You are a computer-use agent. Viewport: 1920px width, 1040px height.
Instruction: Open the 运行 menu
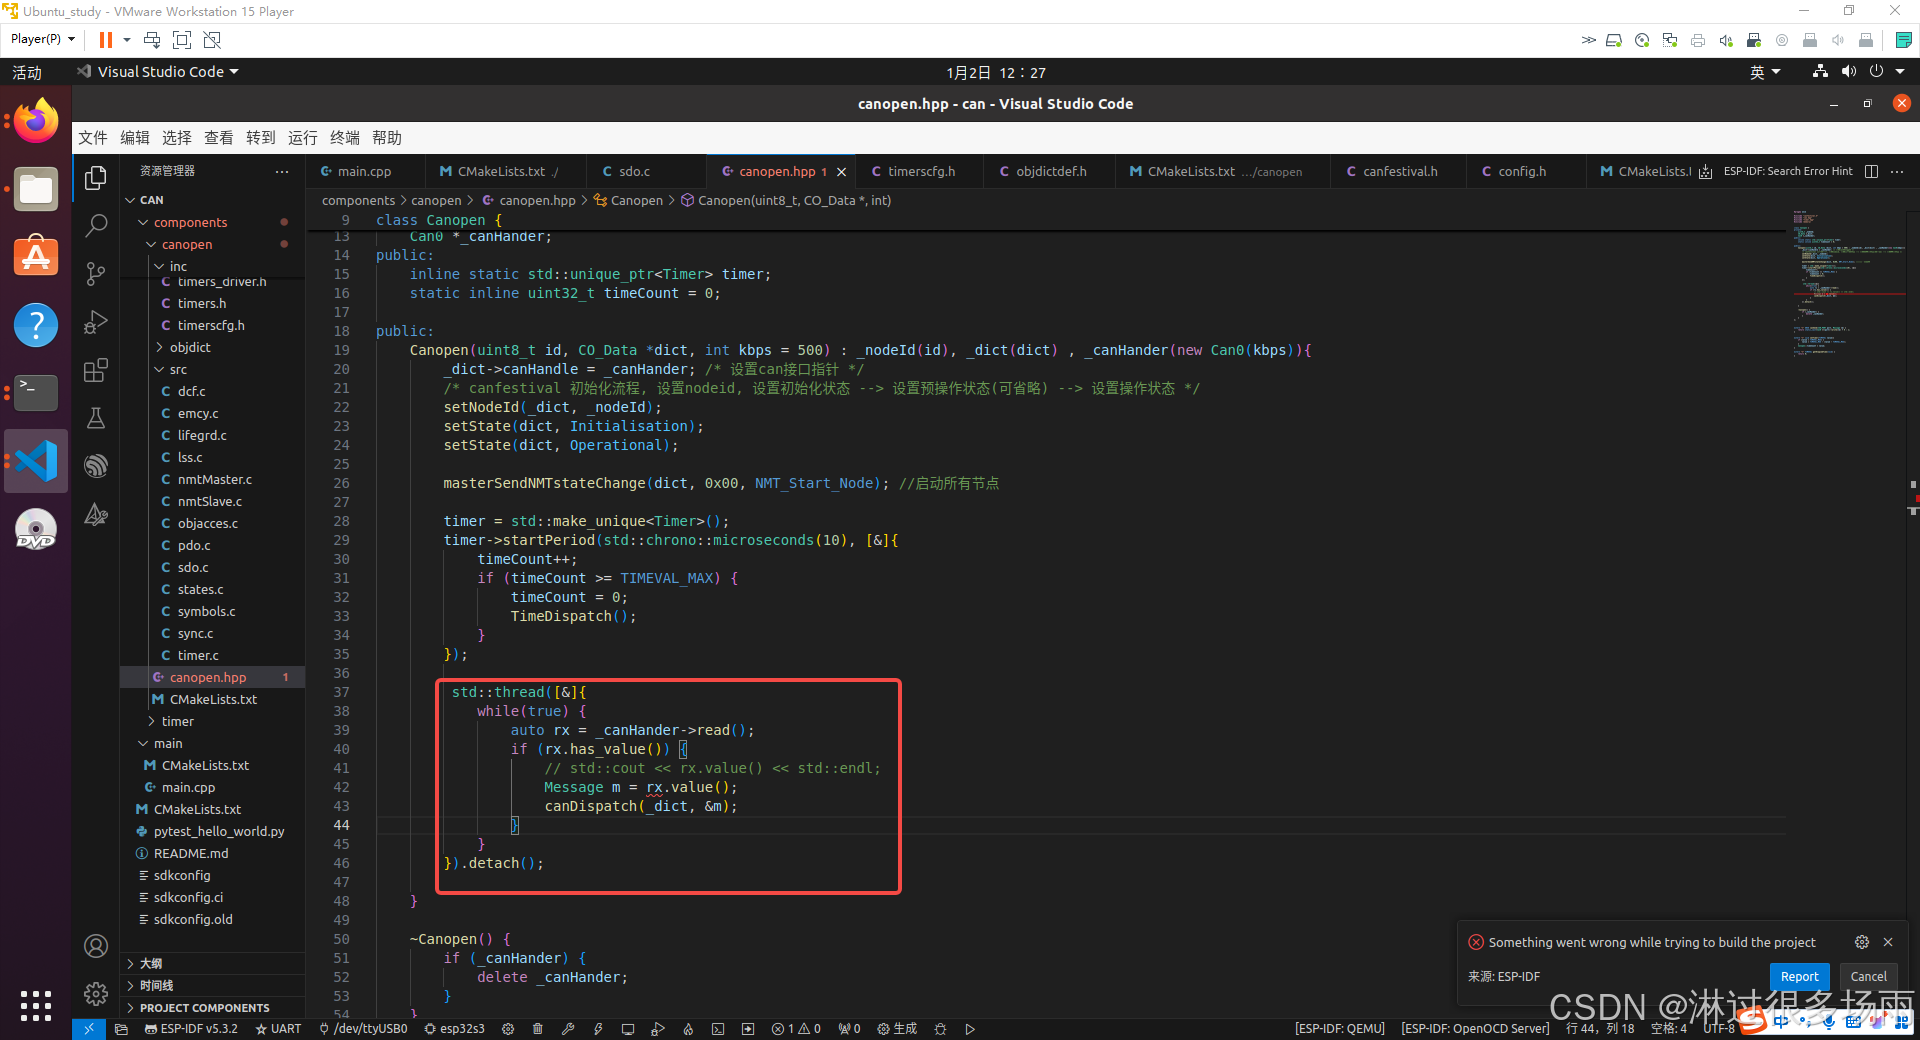pos(303,138)
